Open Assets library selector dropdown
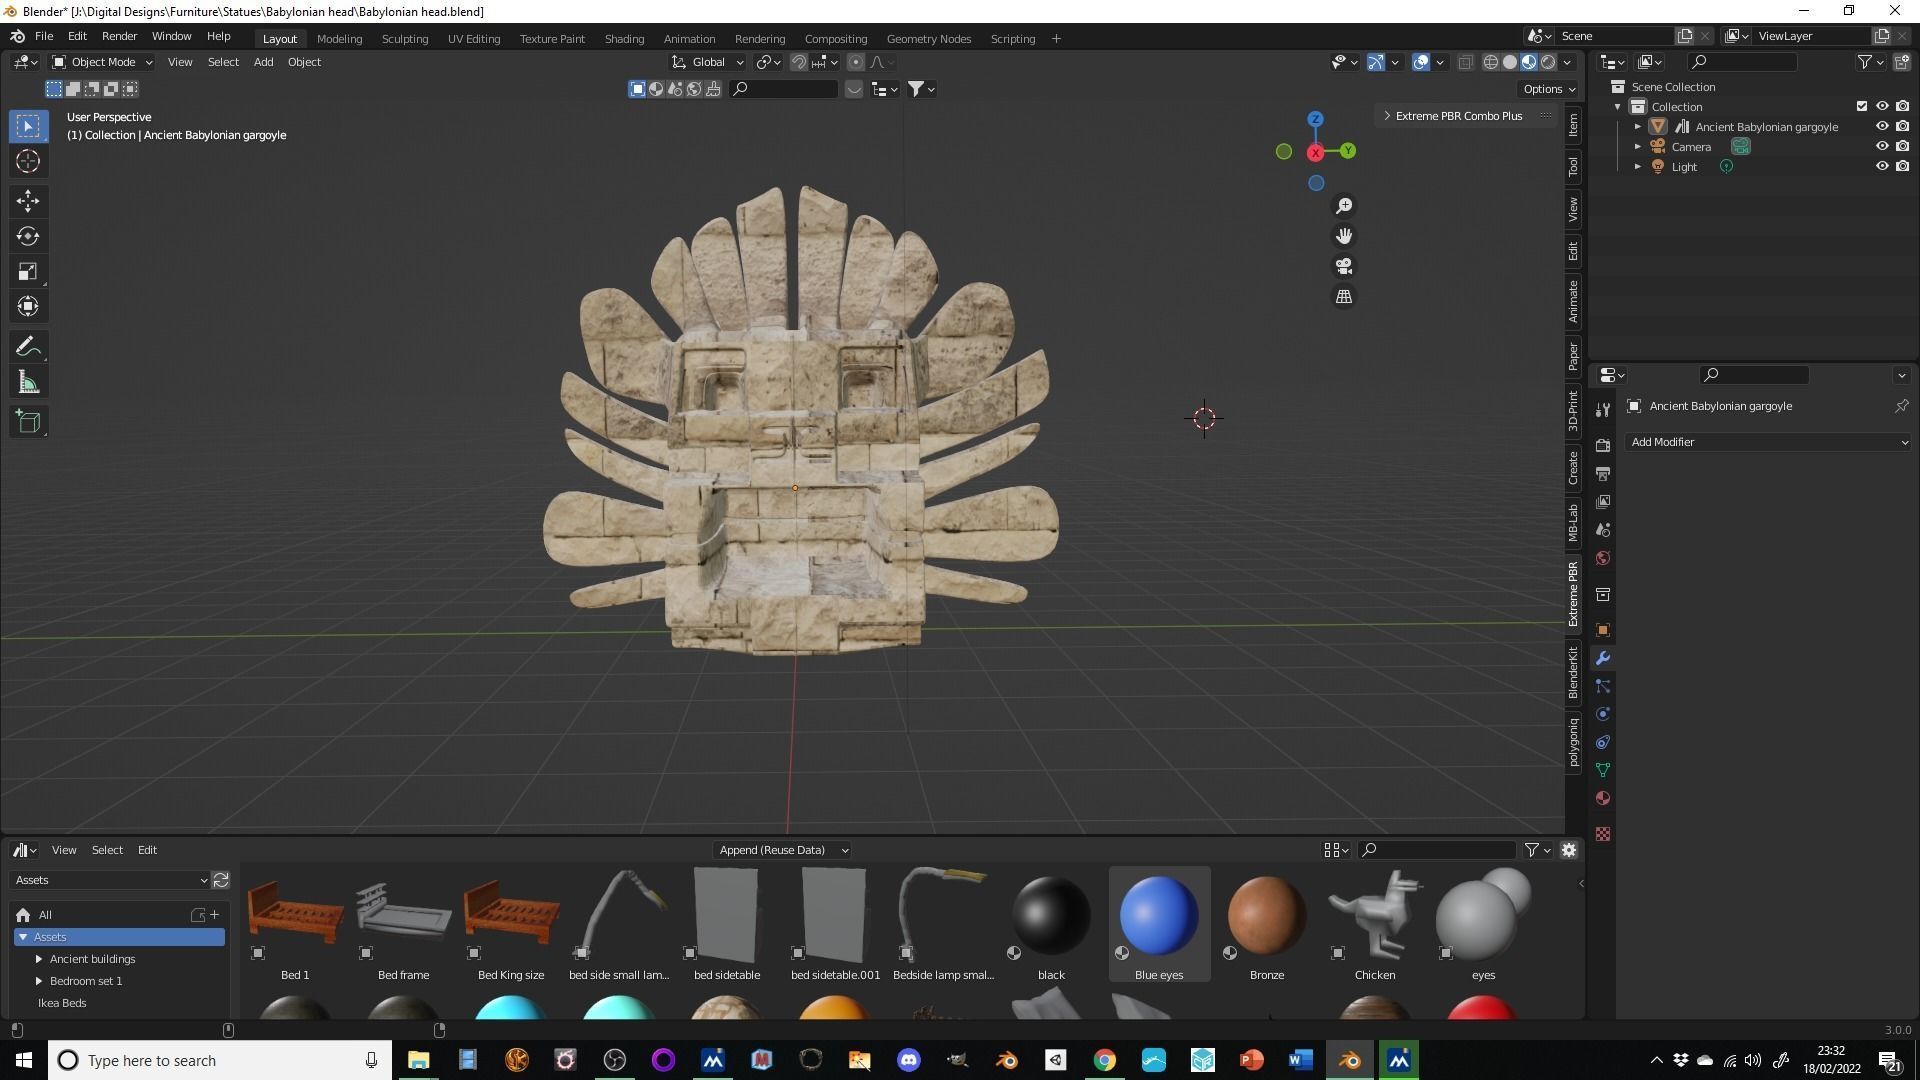 click(110, 880)
